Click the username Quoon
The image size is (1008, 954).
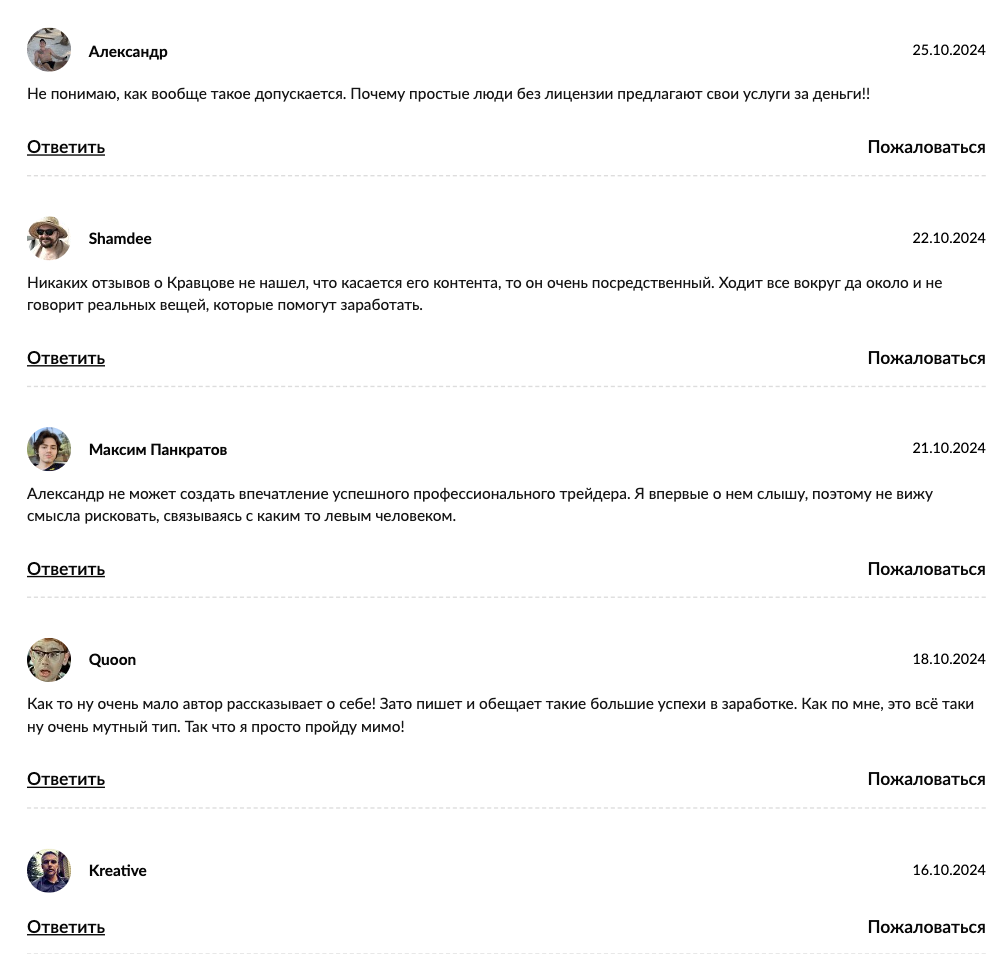[112, 660]
